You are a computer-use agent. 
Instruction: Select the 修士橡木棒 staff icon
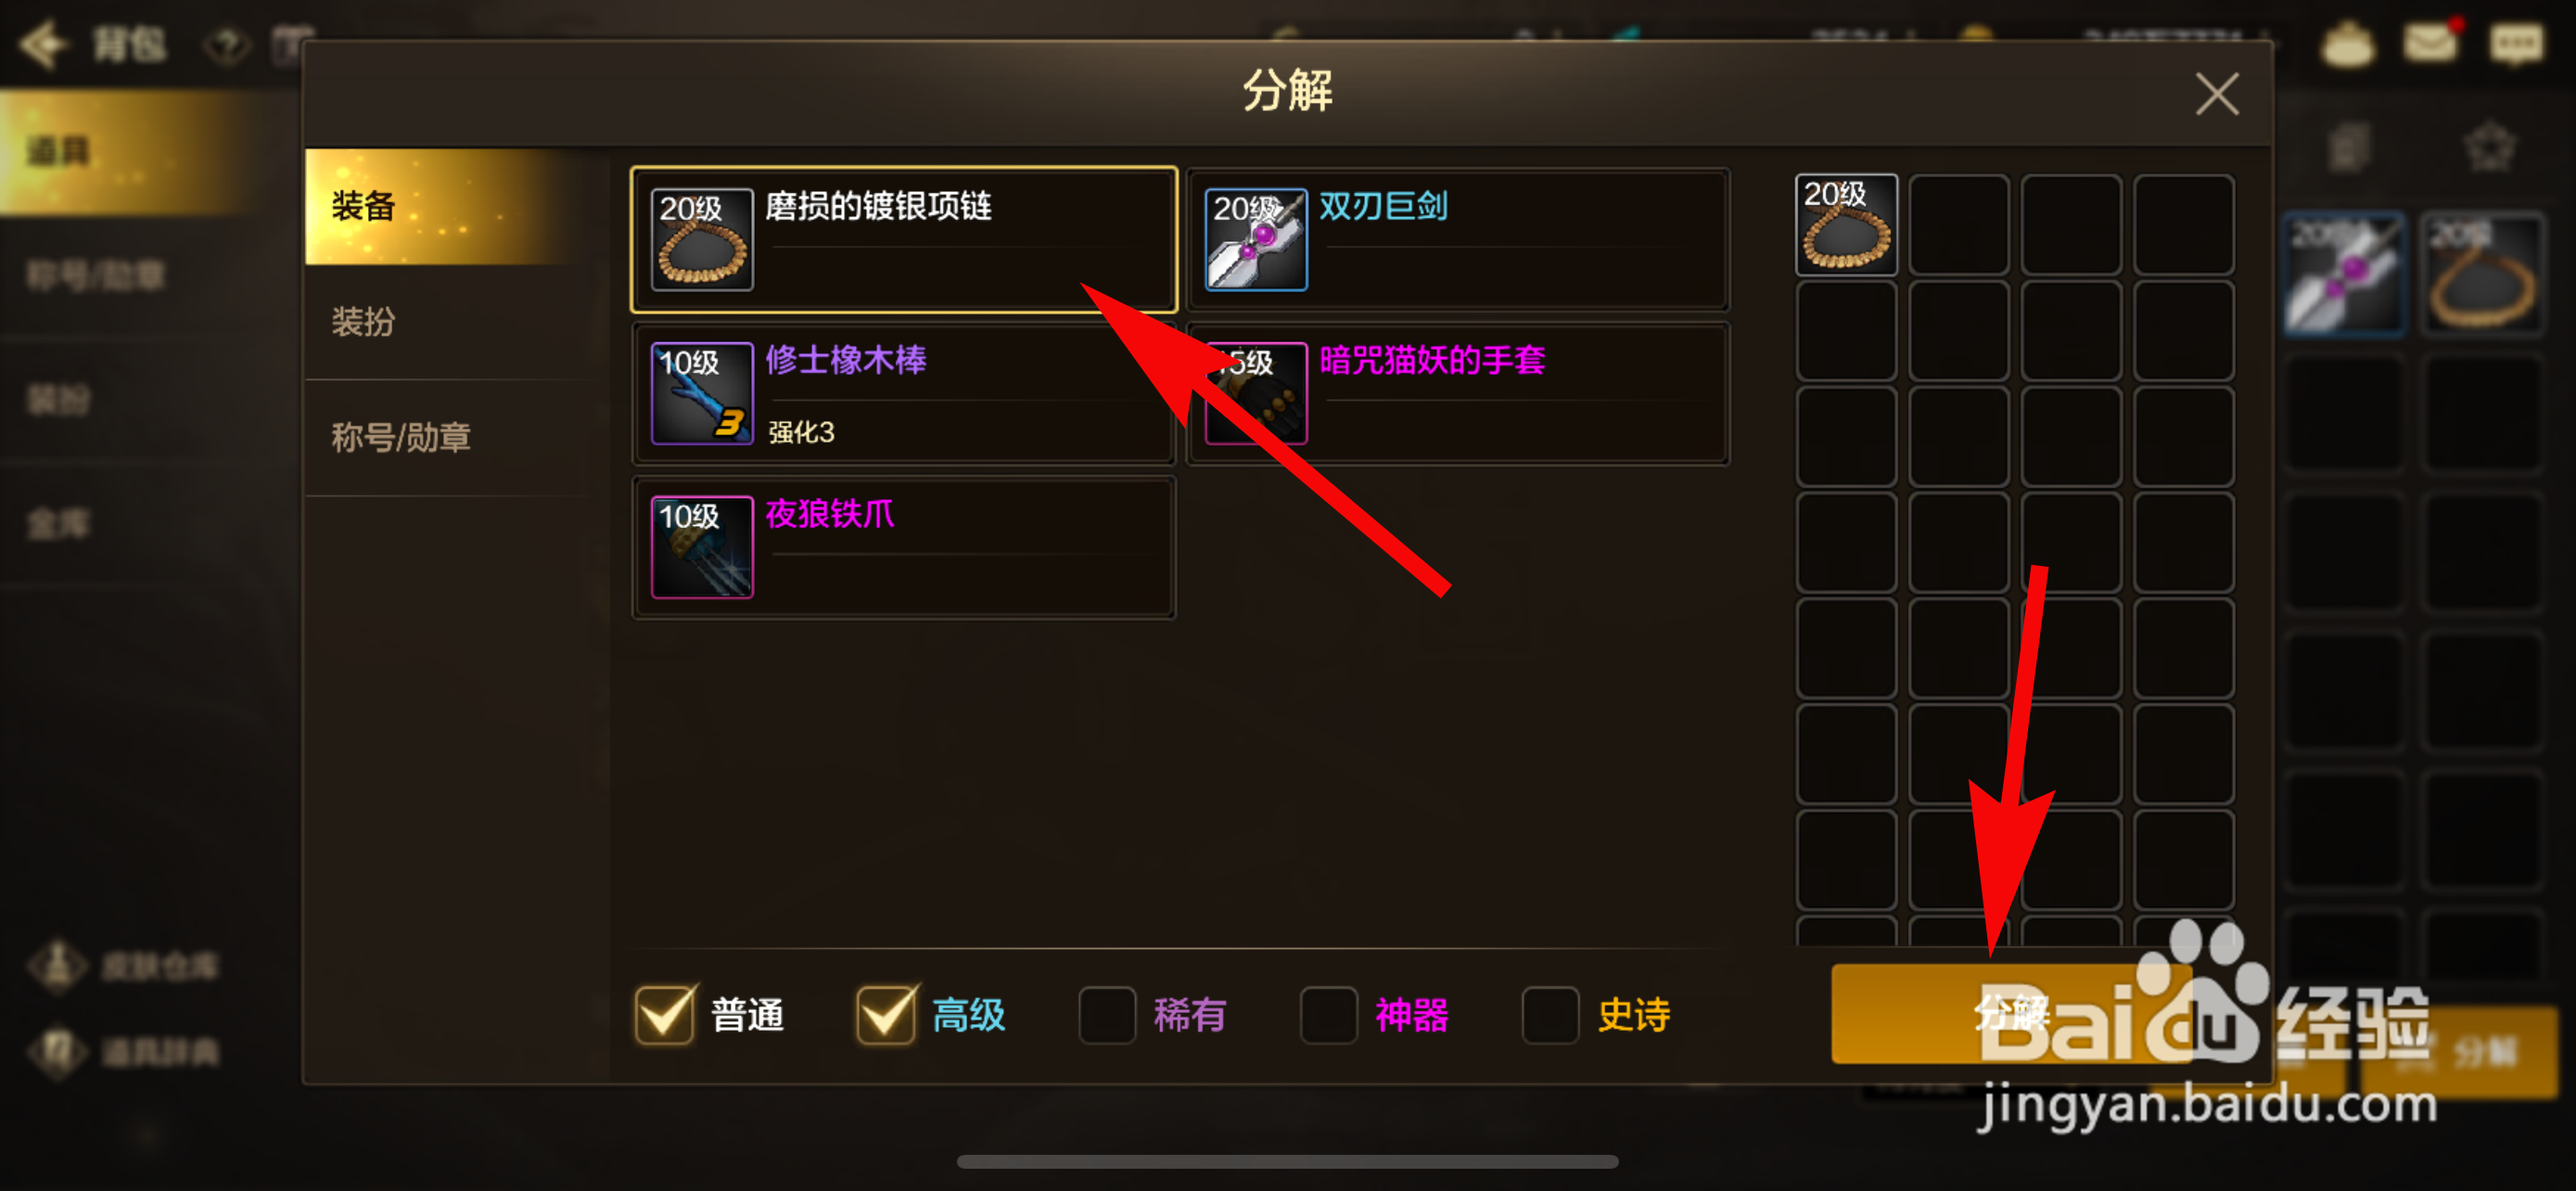pyautogui.click(x=702, y=393)
